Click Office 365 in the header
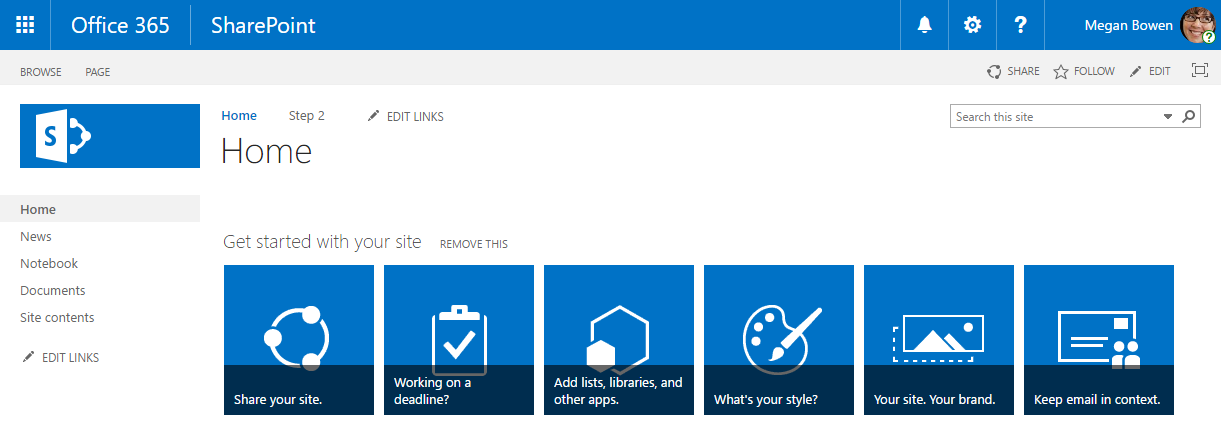 pyautogui.click(x=120, y=25)
